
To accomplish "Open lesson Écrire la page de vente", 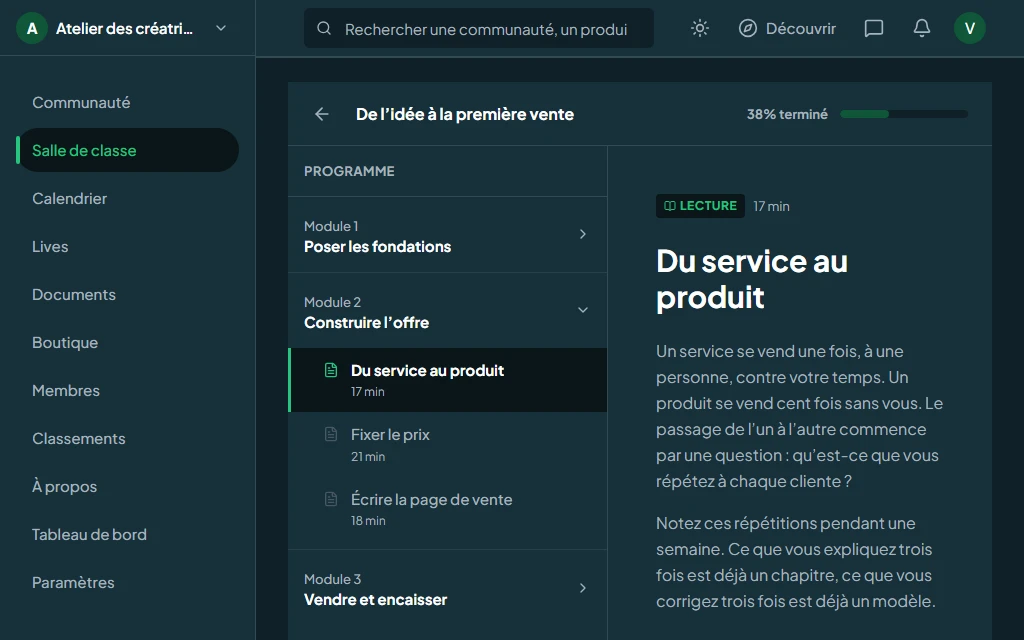I will click(448, 509).
